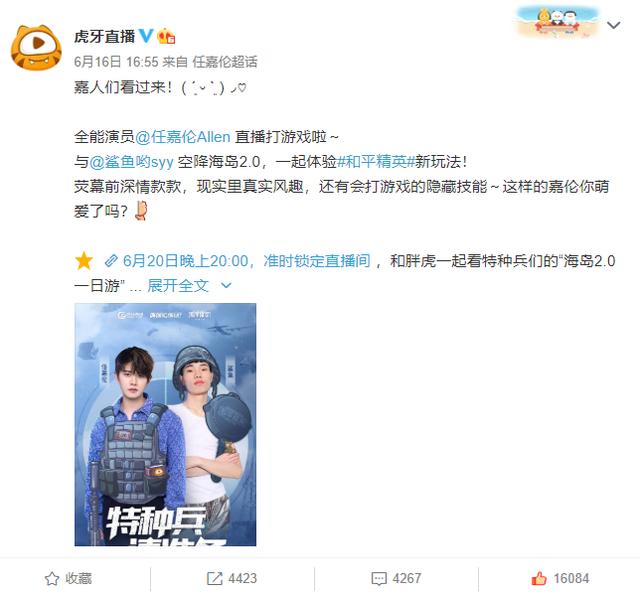Open the 虎牙直播 profile name

pos(104,36)
